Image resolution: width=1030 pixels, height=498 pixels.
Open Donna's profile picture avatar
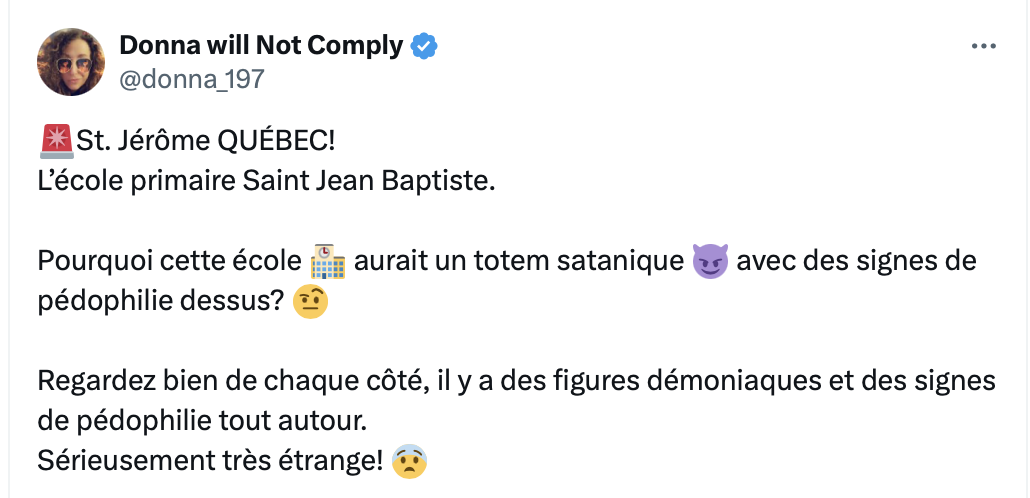[70, 62]
